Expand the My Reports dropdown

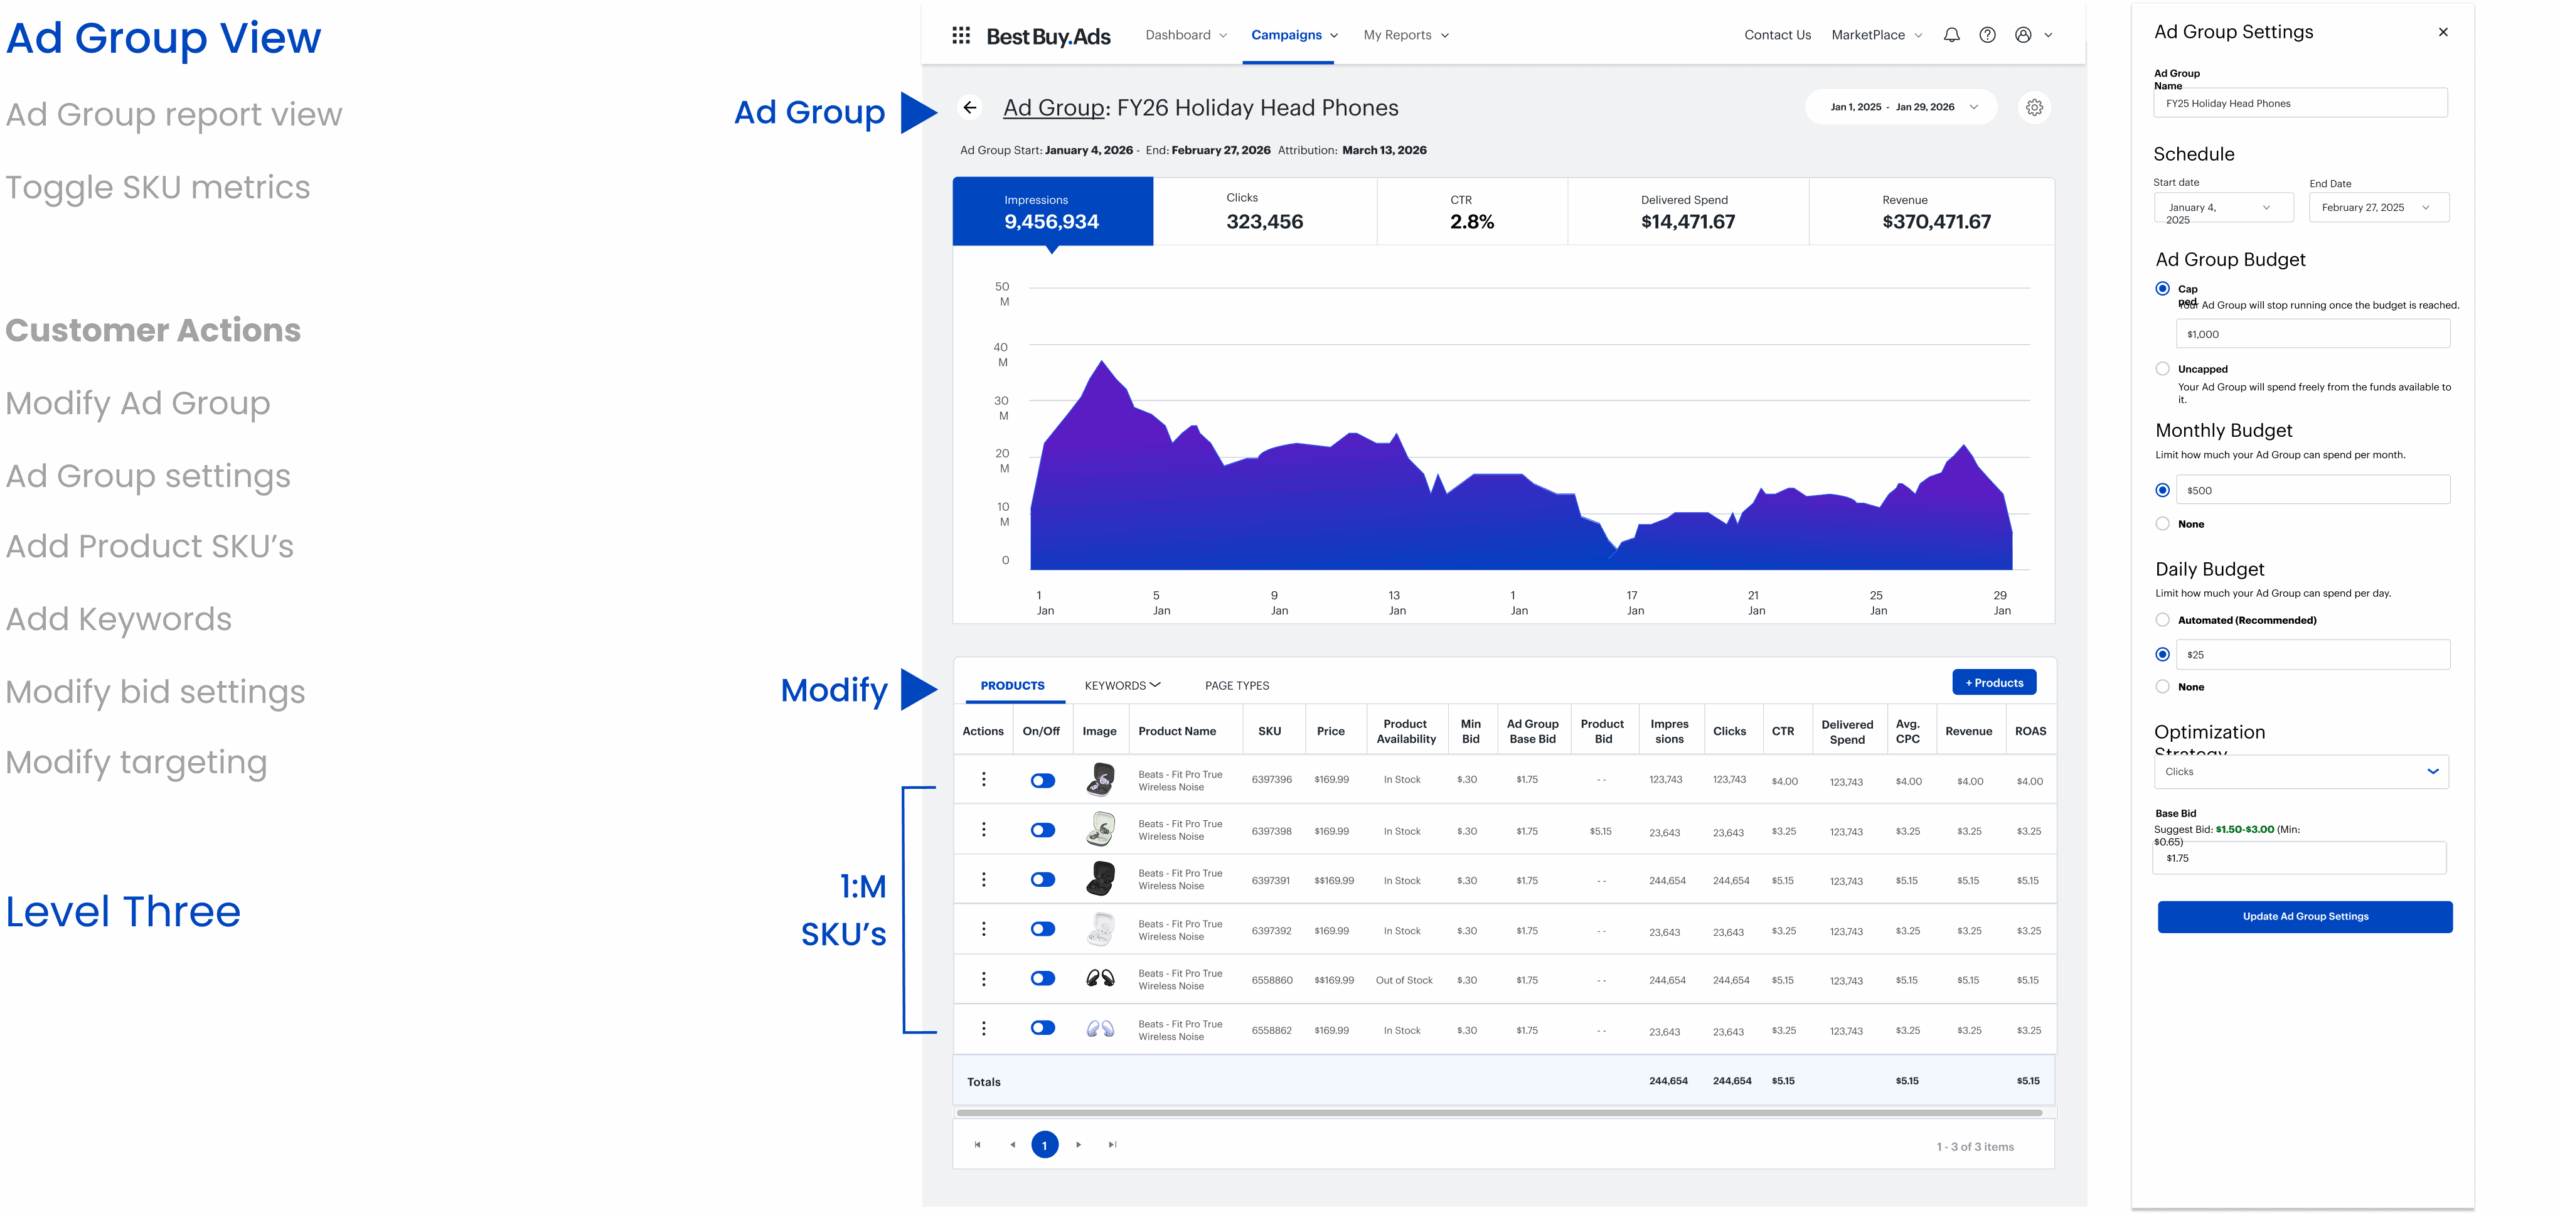coord(1406,35)
